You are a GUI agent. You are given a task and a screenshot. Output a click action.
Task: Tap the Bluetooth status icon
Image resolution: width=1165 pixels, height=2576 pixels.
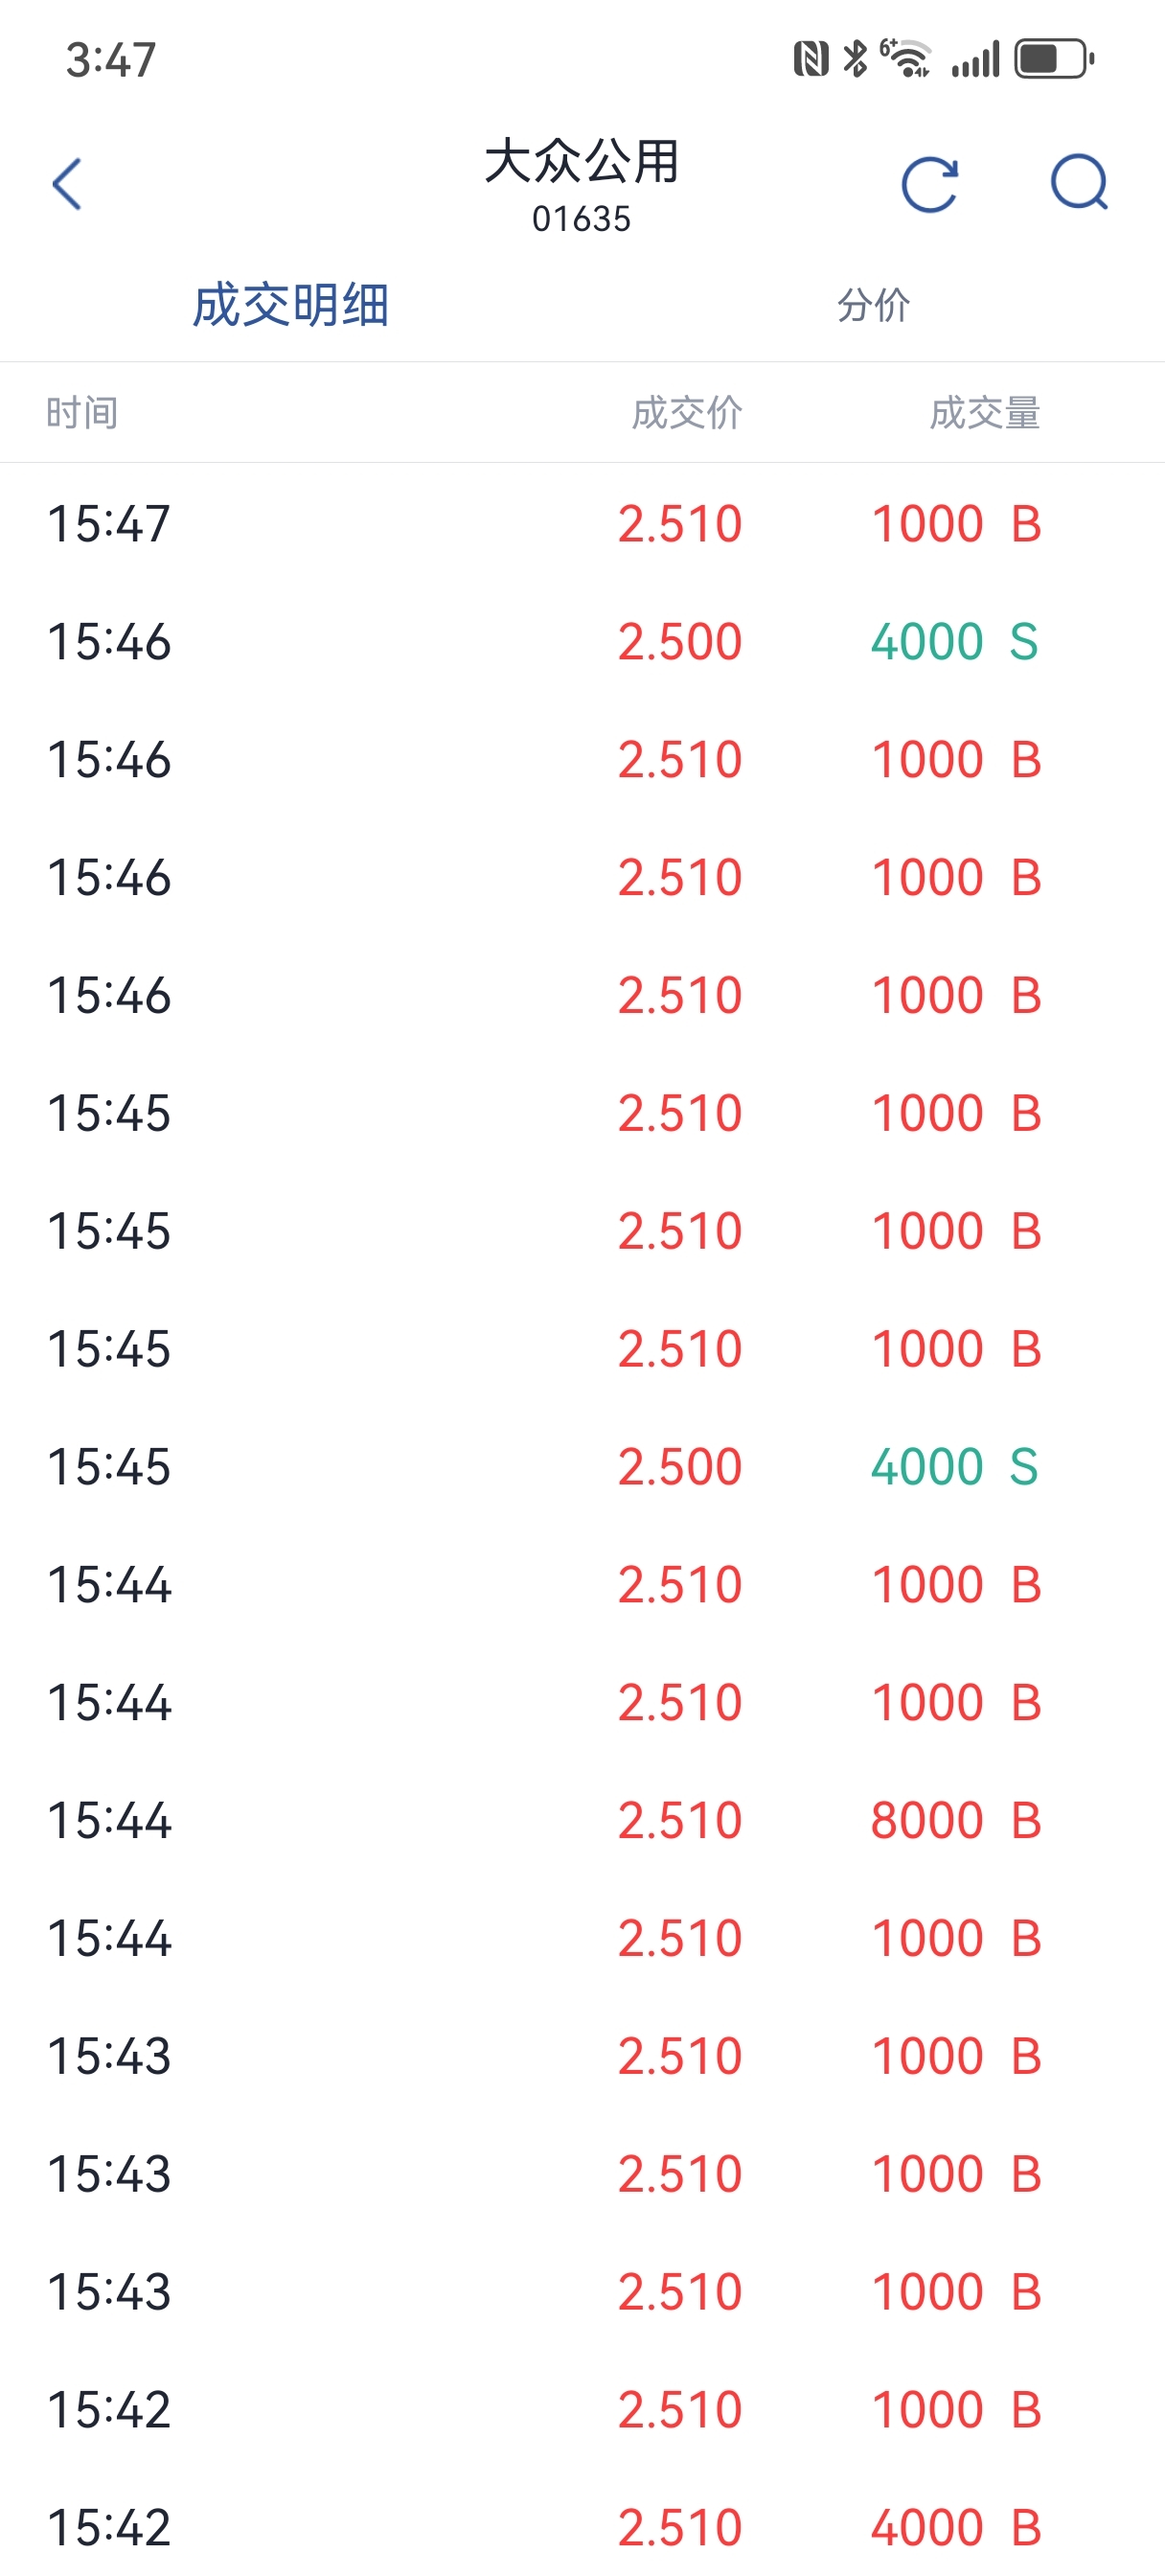pyautogui.click(x=855, y=59)
